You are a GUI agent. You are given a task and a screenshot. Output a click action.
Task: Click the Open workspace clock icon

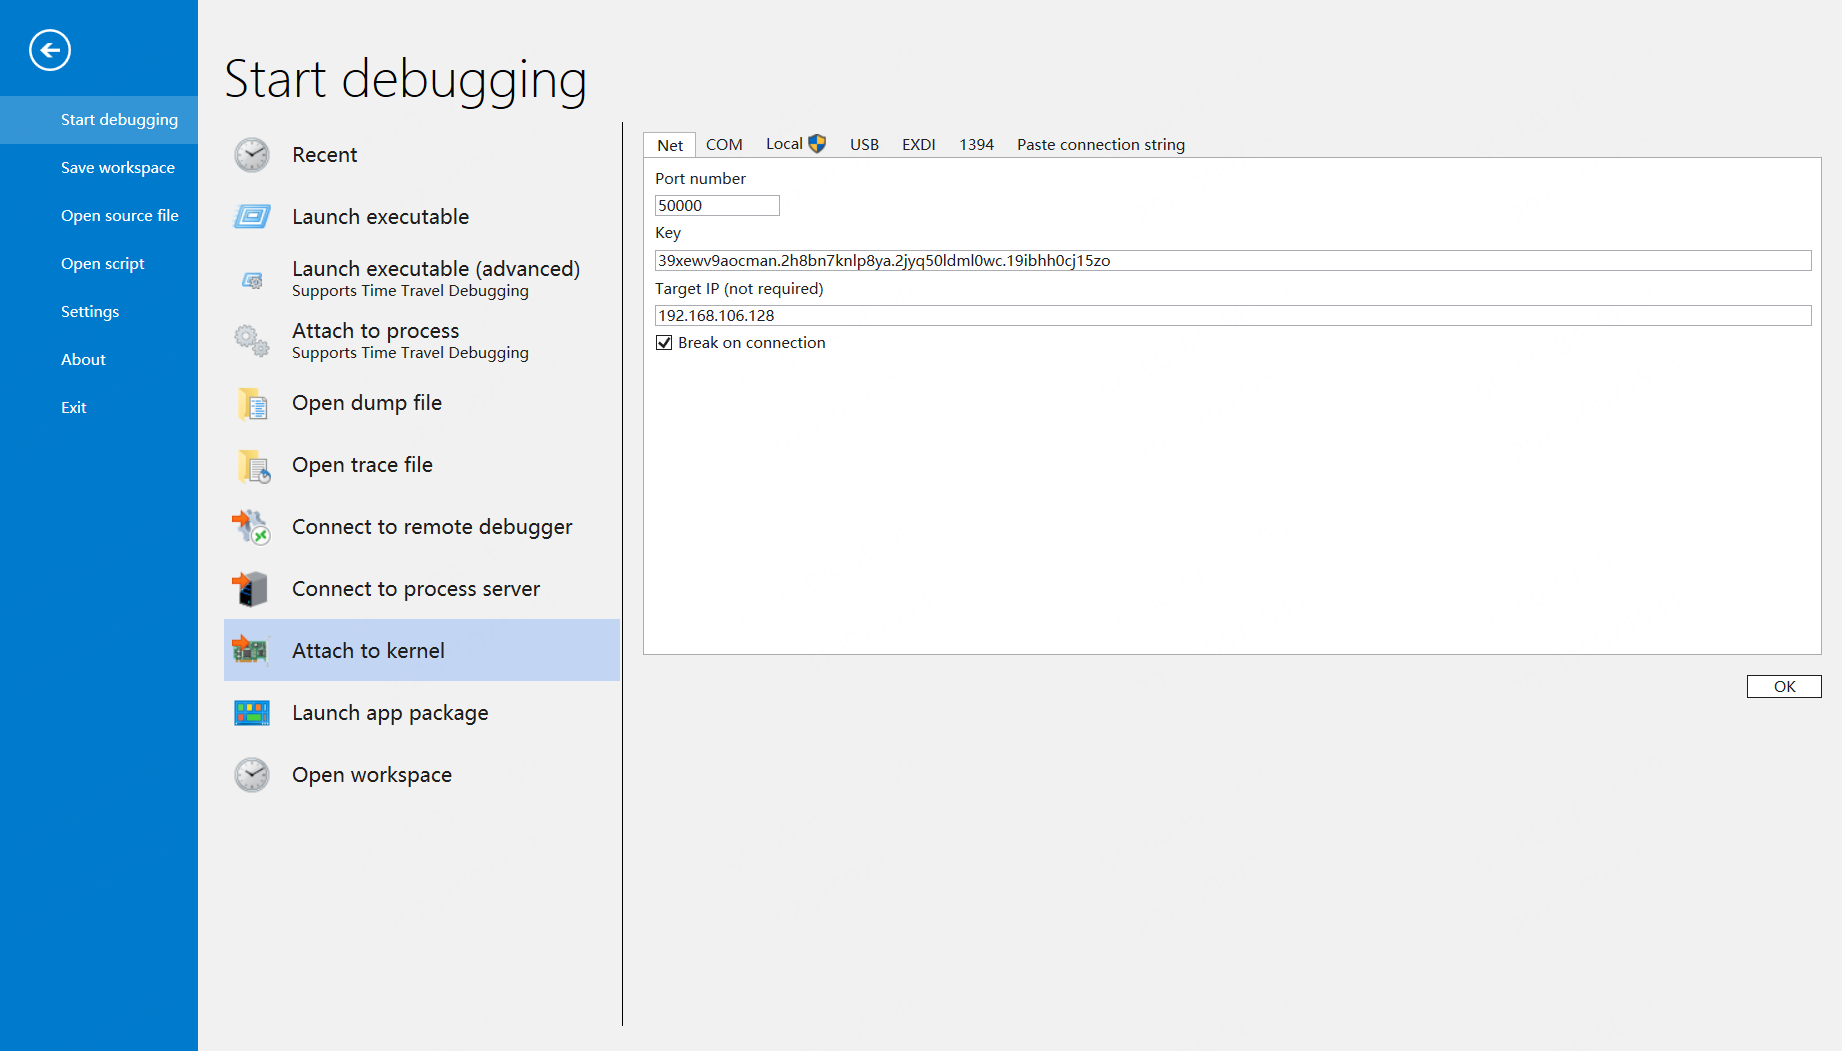[252, 775]
